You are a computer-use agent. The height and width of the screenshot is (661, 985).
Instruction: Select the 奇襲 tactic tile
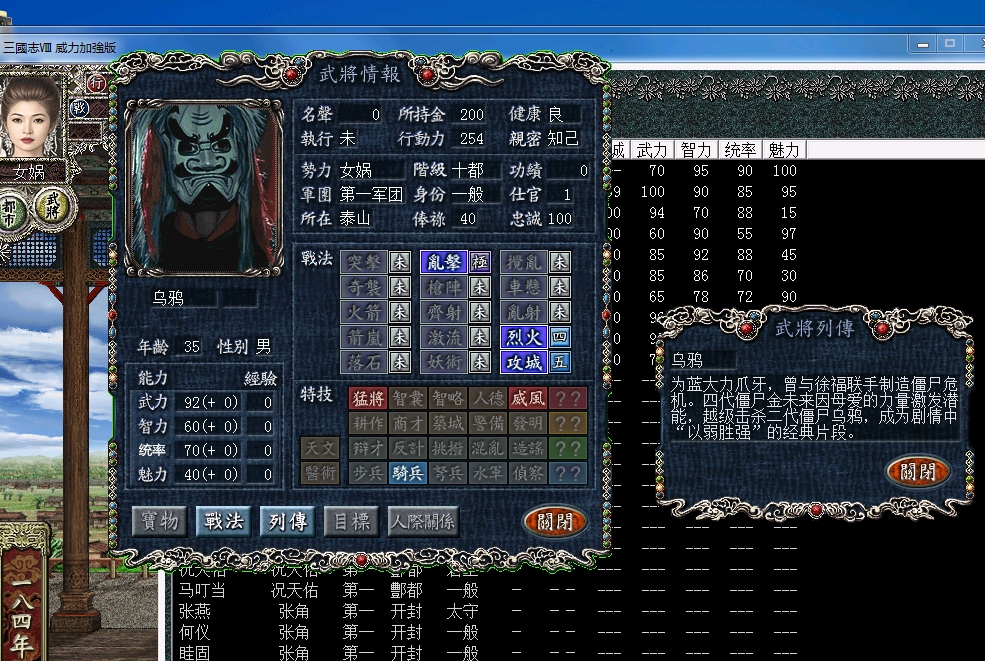click(x=364, y=287)
